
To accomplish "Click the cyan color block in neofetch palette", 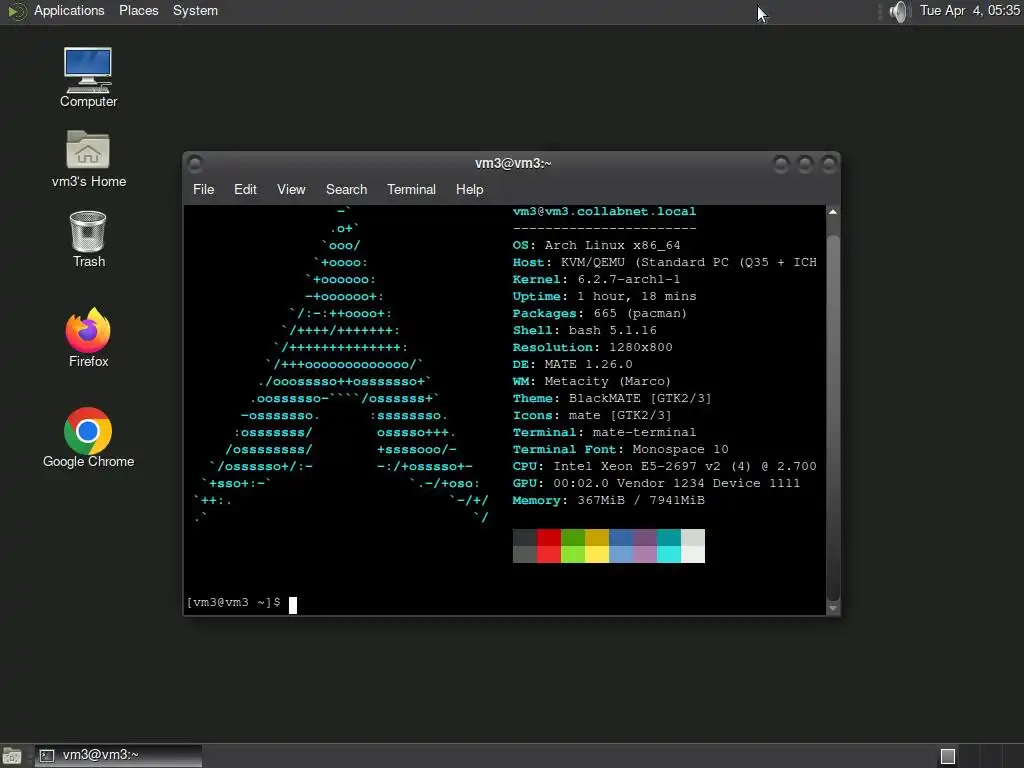I will click(669, 545).
